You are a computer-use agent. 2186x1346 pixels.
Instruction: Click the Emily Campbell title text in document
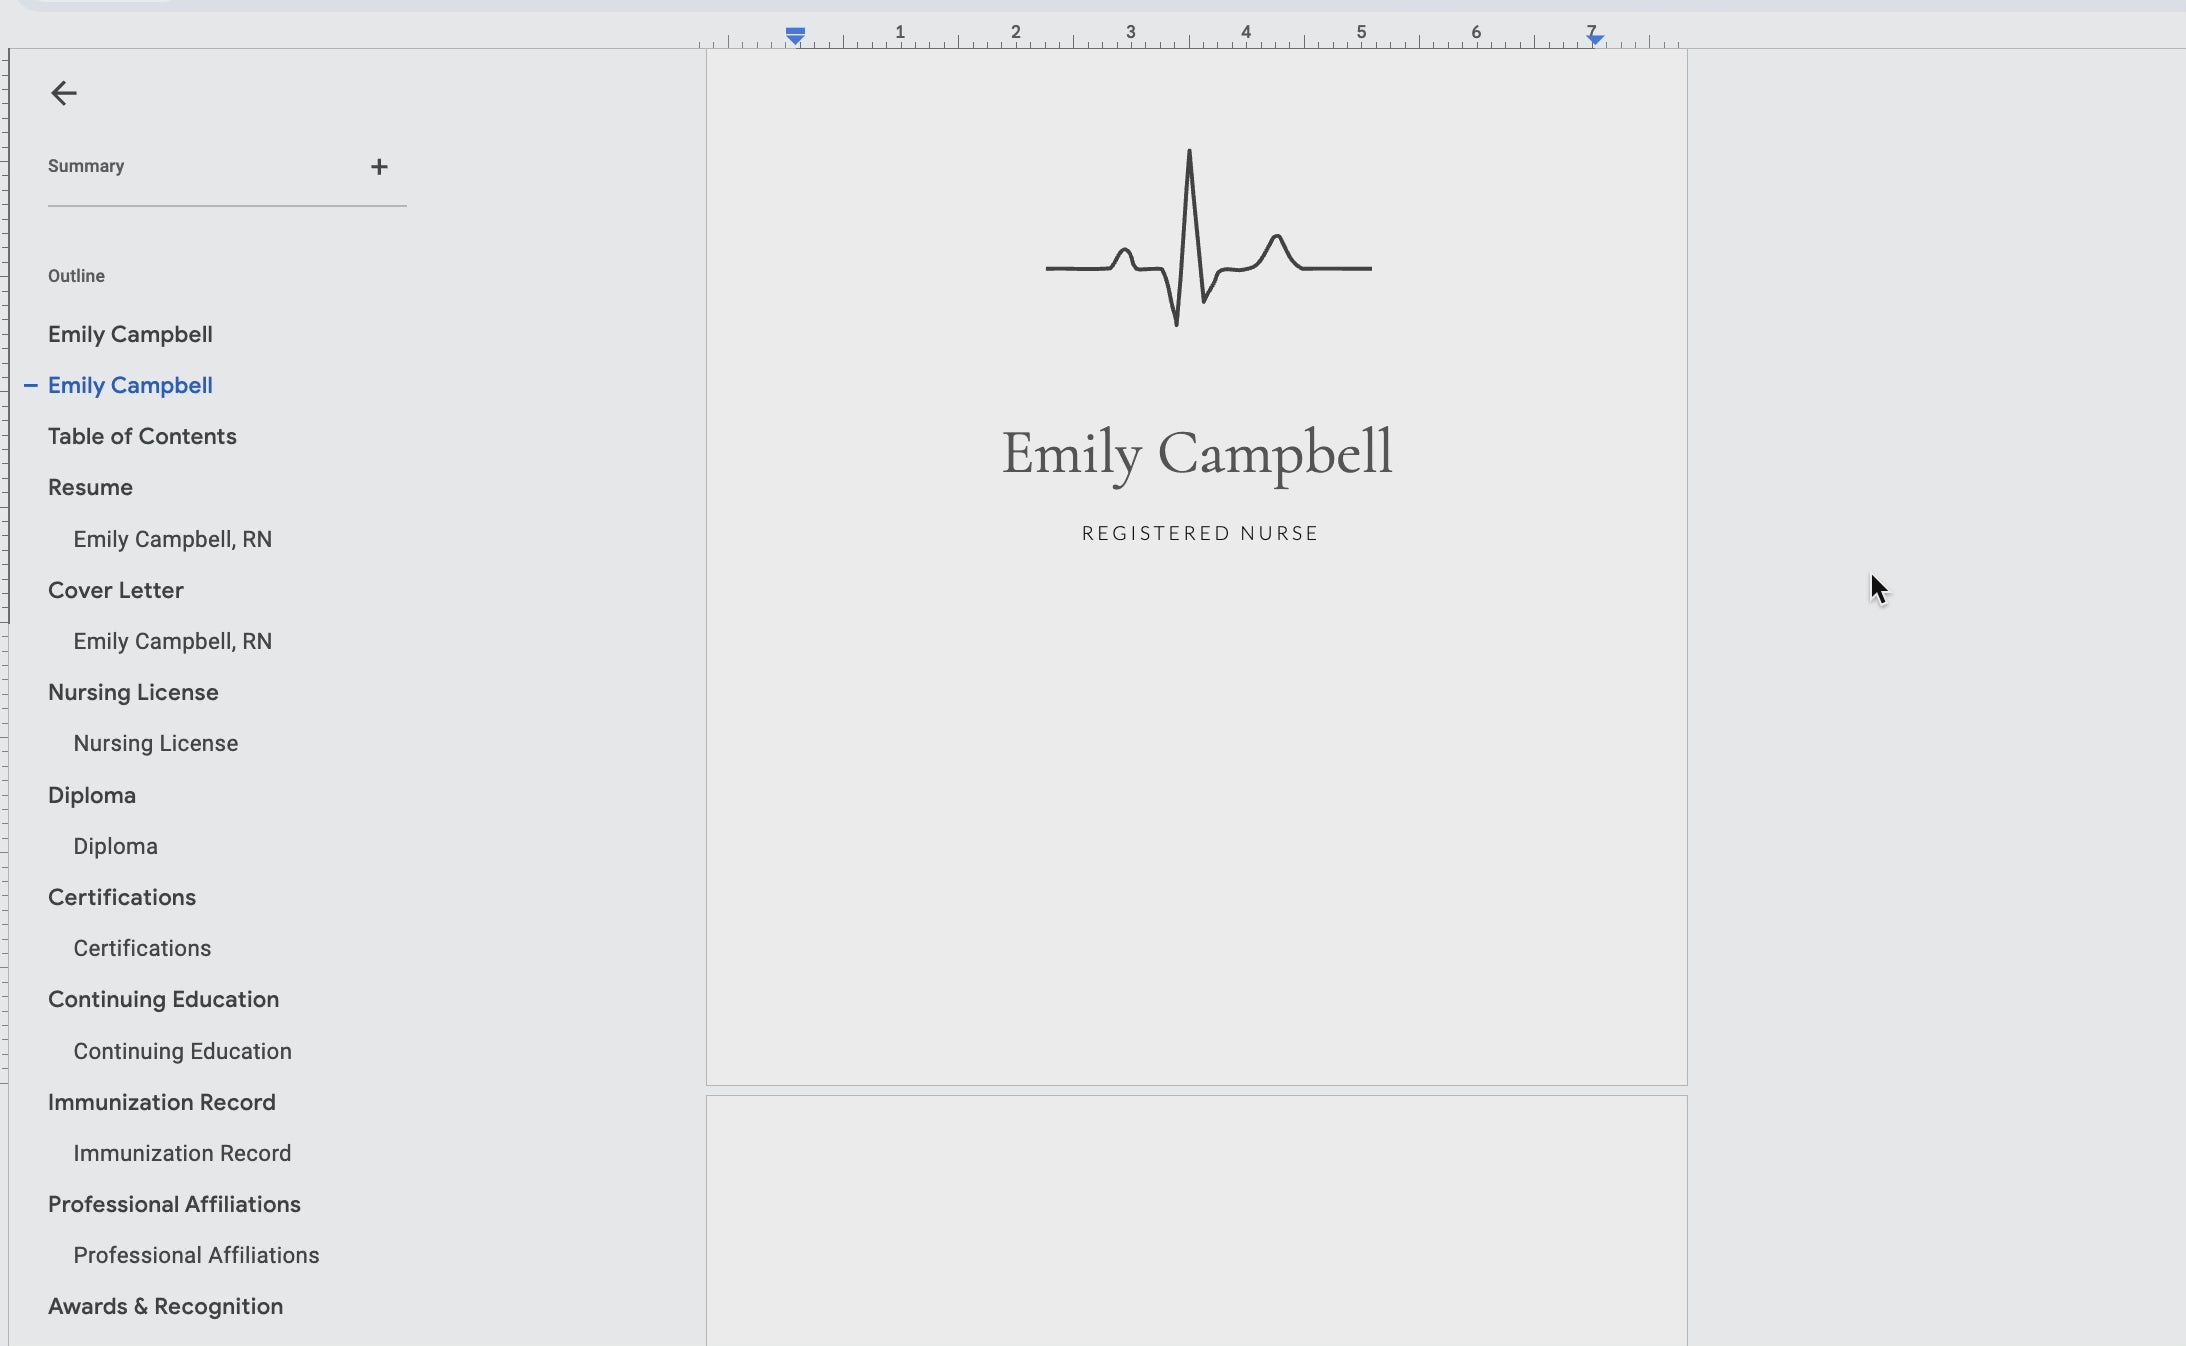point(1197,453)
